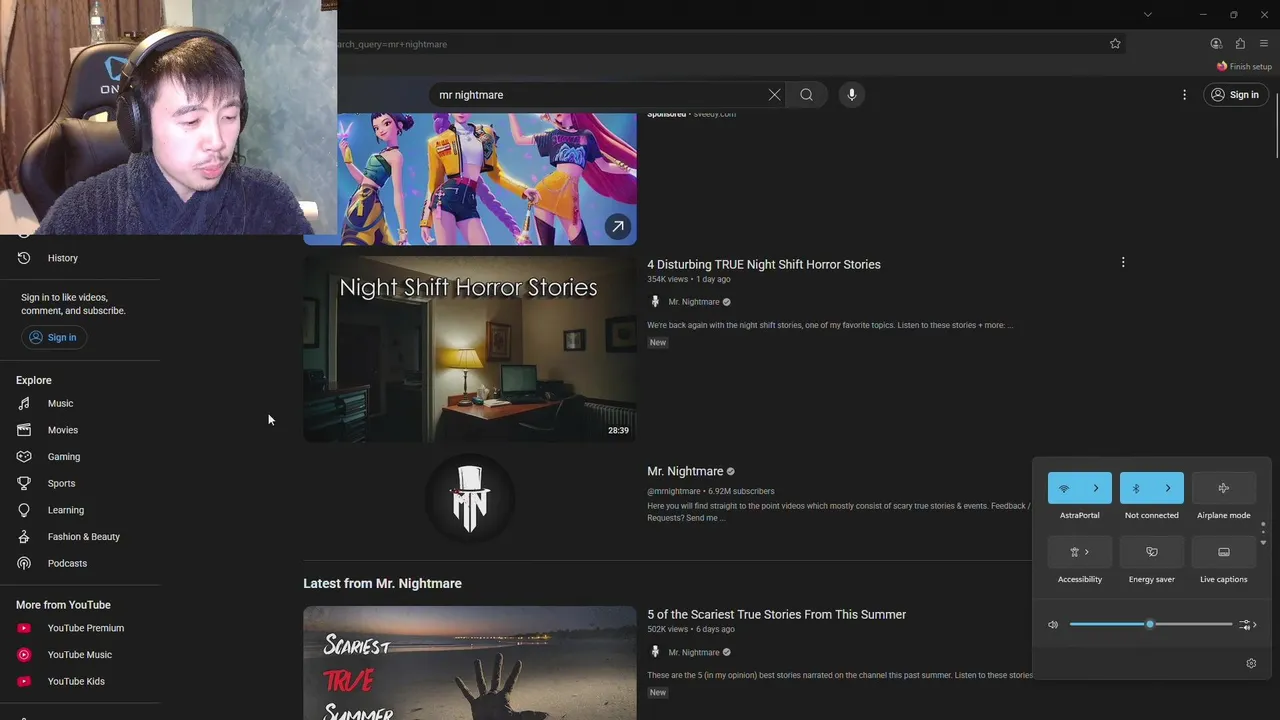Click the Podcasts icon in the sidebar
Viewport: 1280px width, 720px height.
point(24,563)
